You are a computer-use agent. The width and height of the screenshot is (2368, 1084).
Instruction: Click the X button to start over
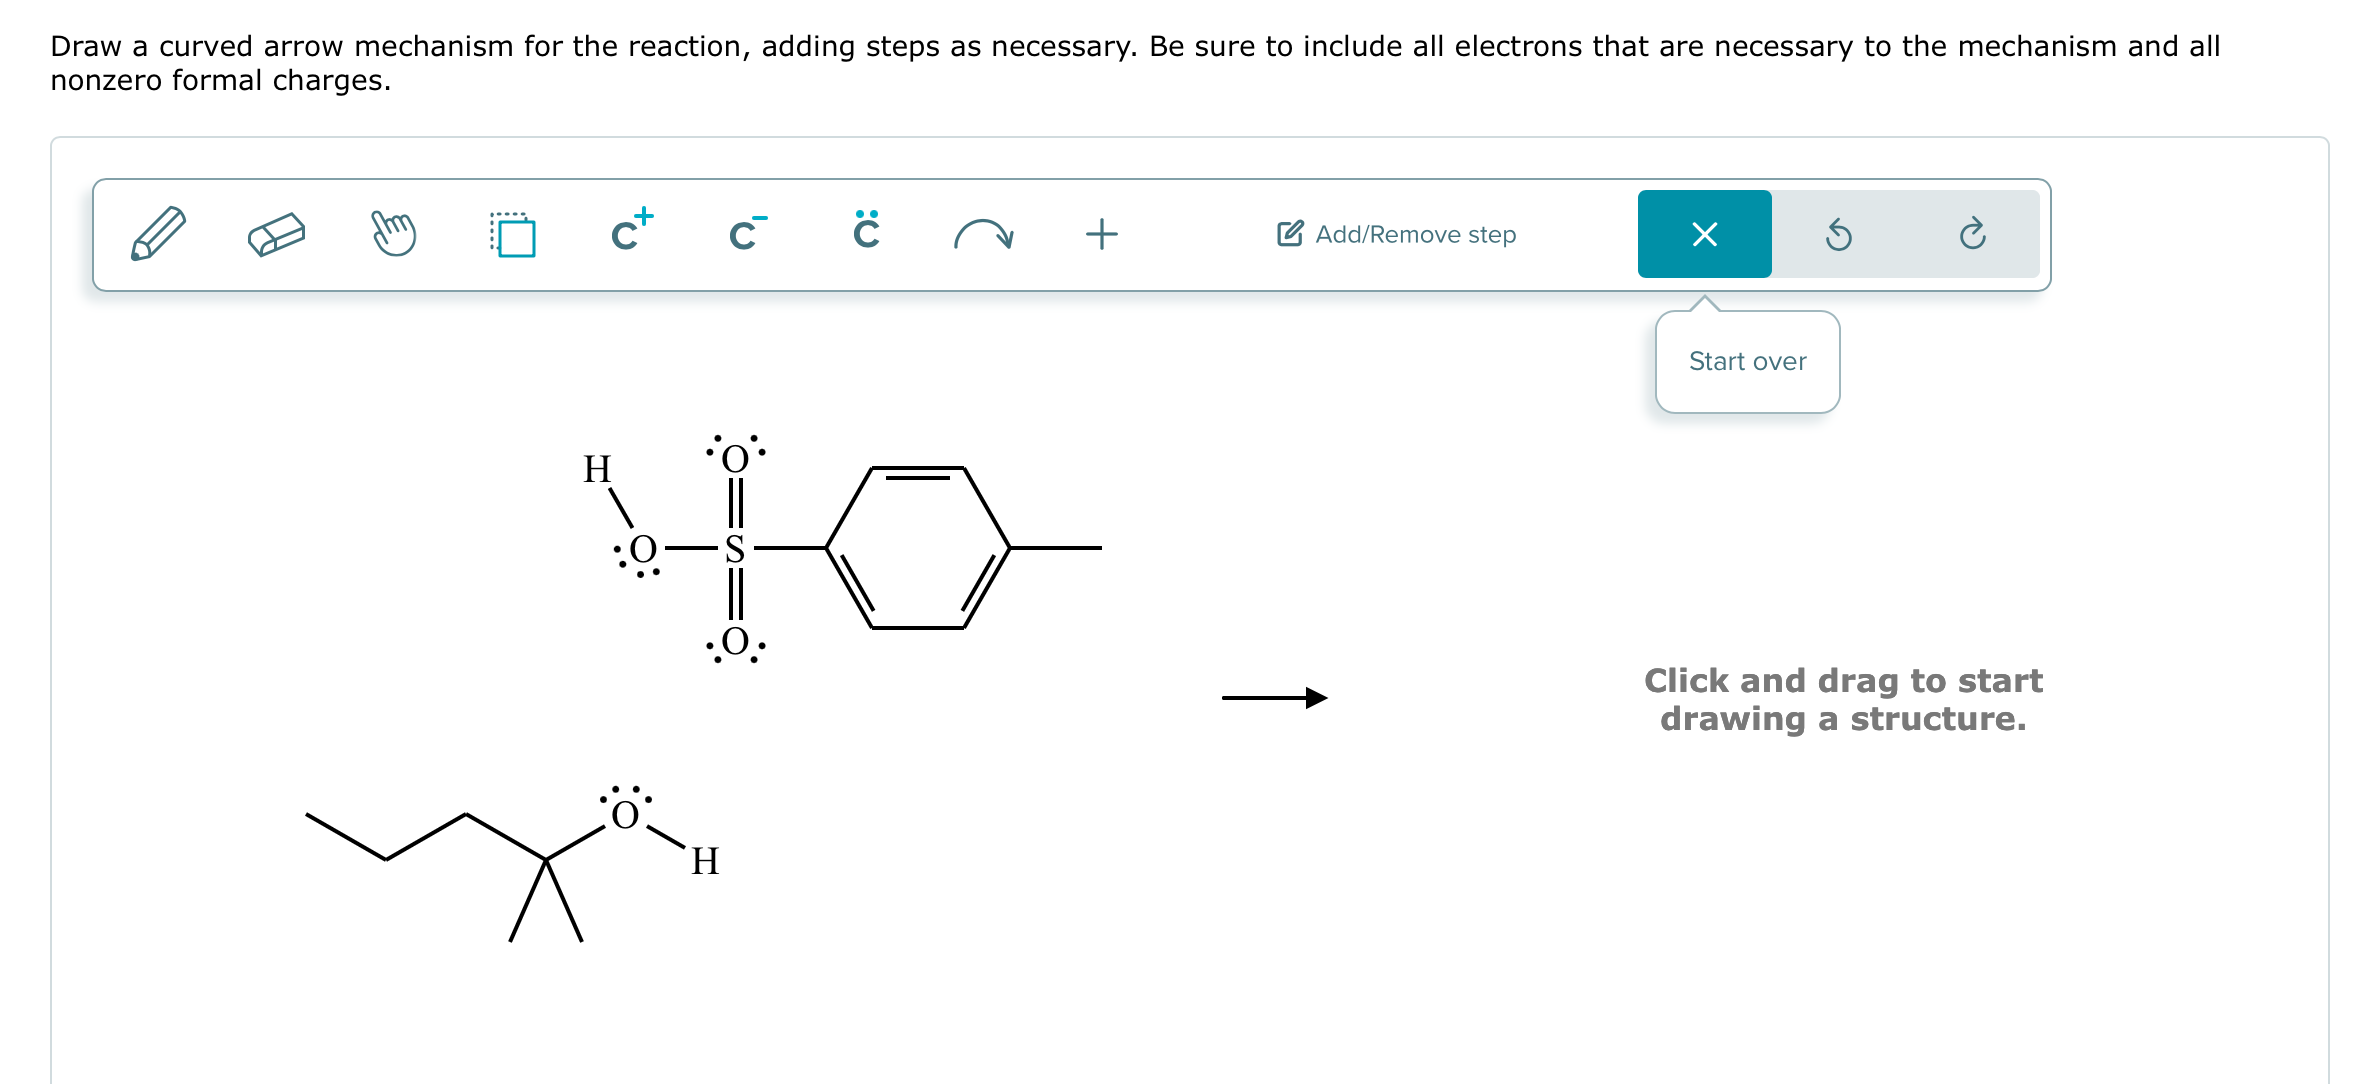(1704, 233)
